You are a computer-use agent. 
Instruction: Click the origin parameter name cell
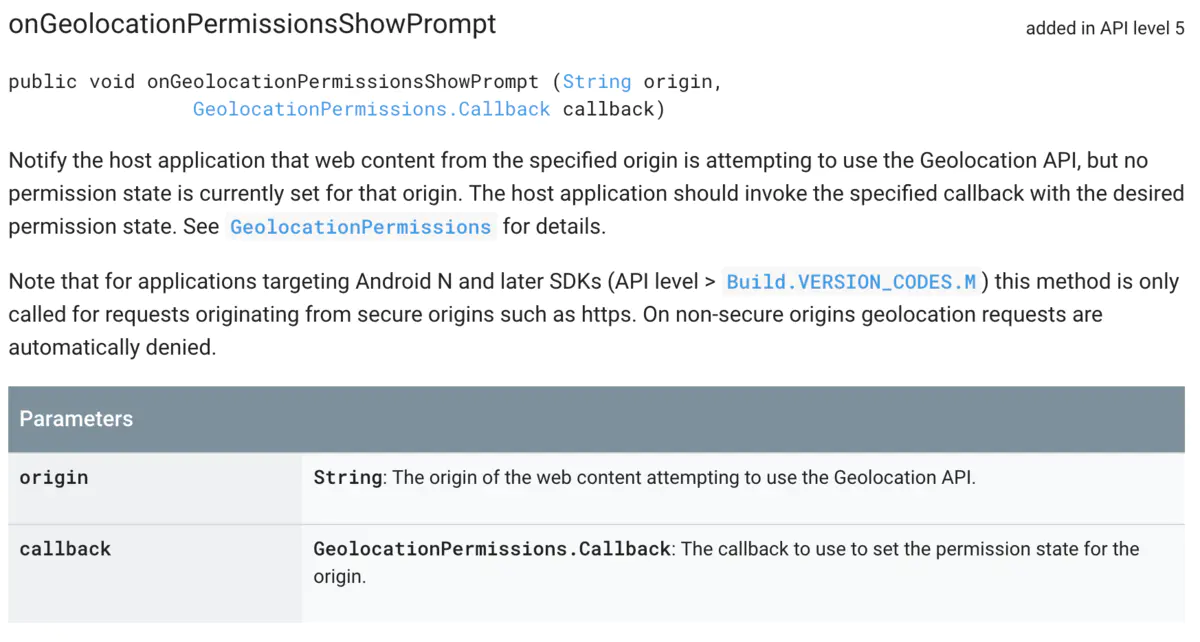tap(155, 488)
